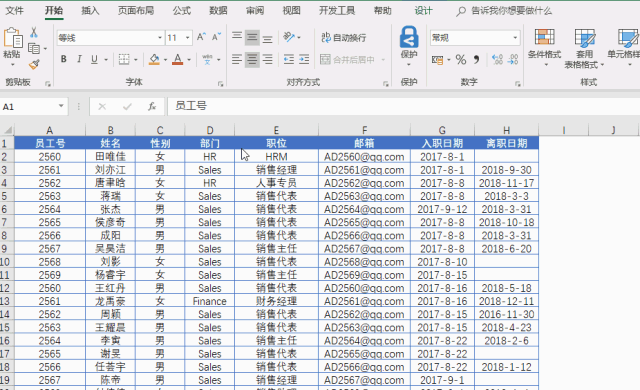Screen dimensions: 640x390
Task: Click the accounting number format icon
Action: click(x=438, y=60)
